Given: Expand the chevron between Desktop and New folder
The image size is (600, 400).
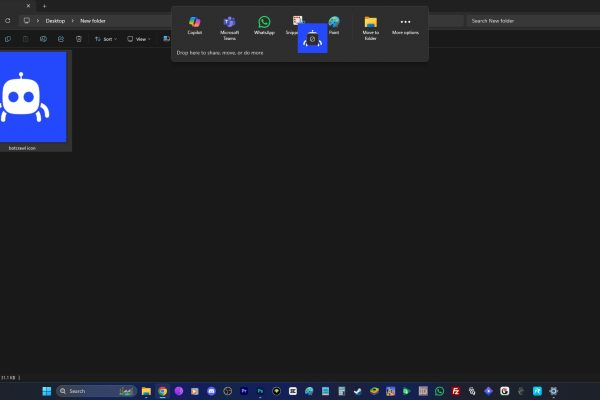Looking at the screenshot, I should (x=73, y=21).
